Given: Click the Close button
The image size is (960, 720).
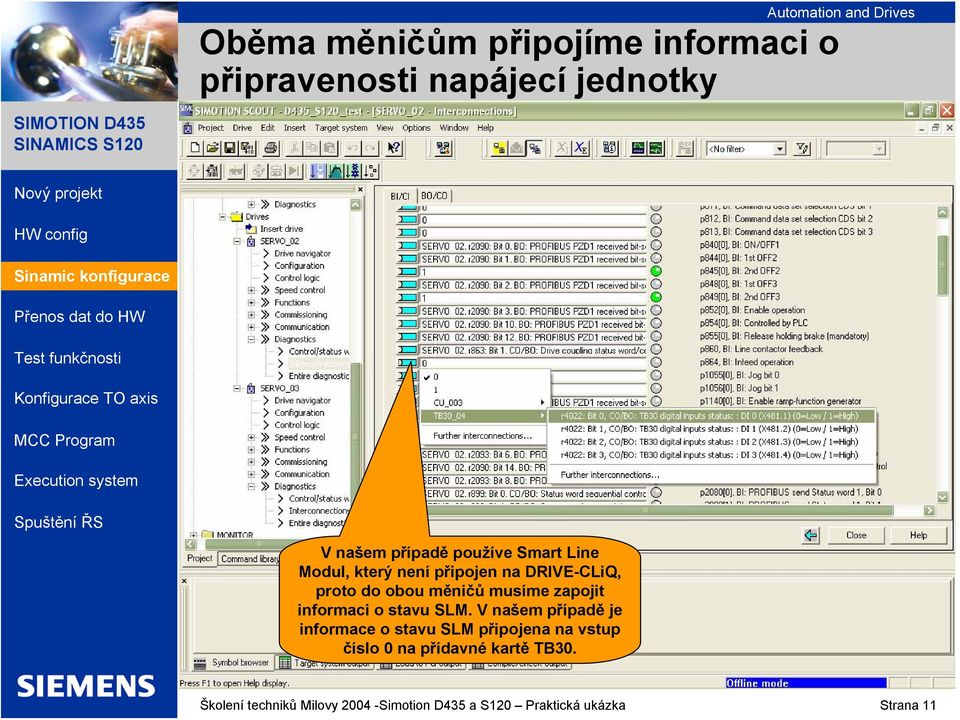Looking at the screenshot, I should pos(856,536).
